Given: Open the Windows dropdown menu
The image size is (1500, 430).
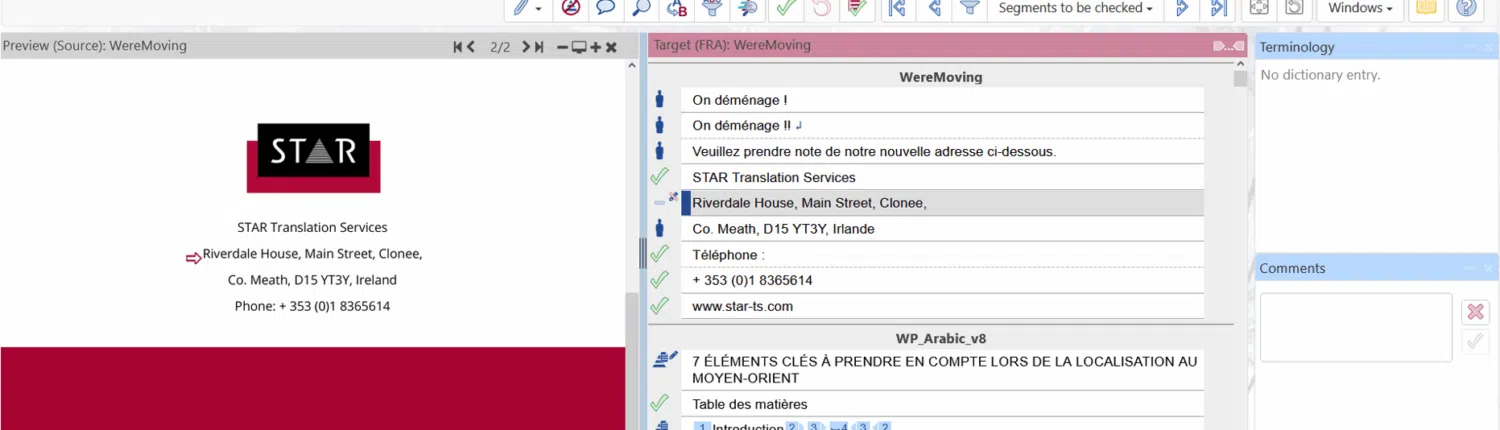Looking at the screenshot, I should tap(1360, 8).
